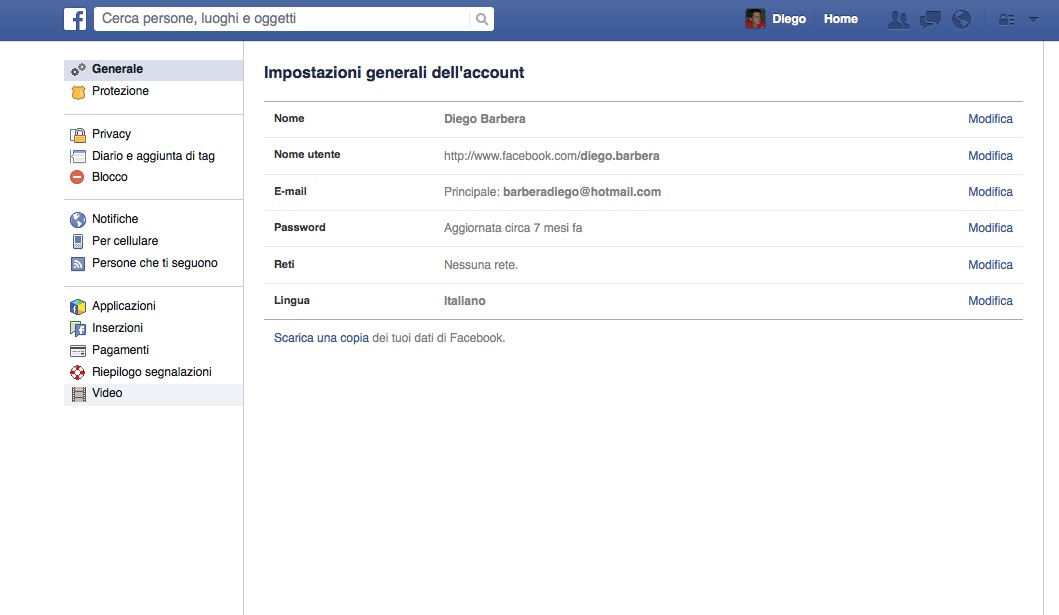This screenshot has height=615, width=1059.
Task: Click the Notifiche globe icon in sidebar
Action: pos(78,219)
